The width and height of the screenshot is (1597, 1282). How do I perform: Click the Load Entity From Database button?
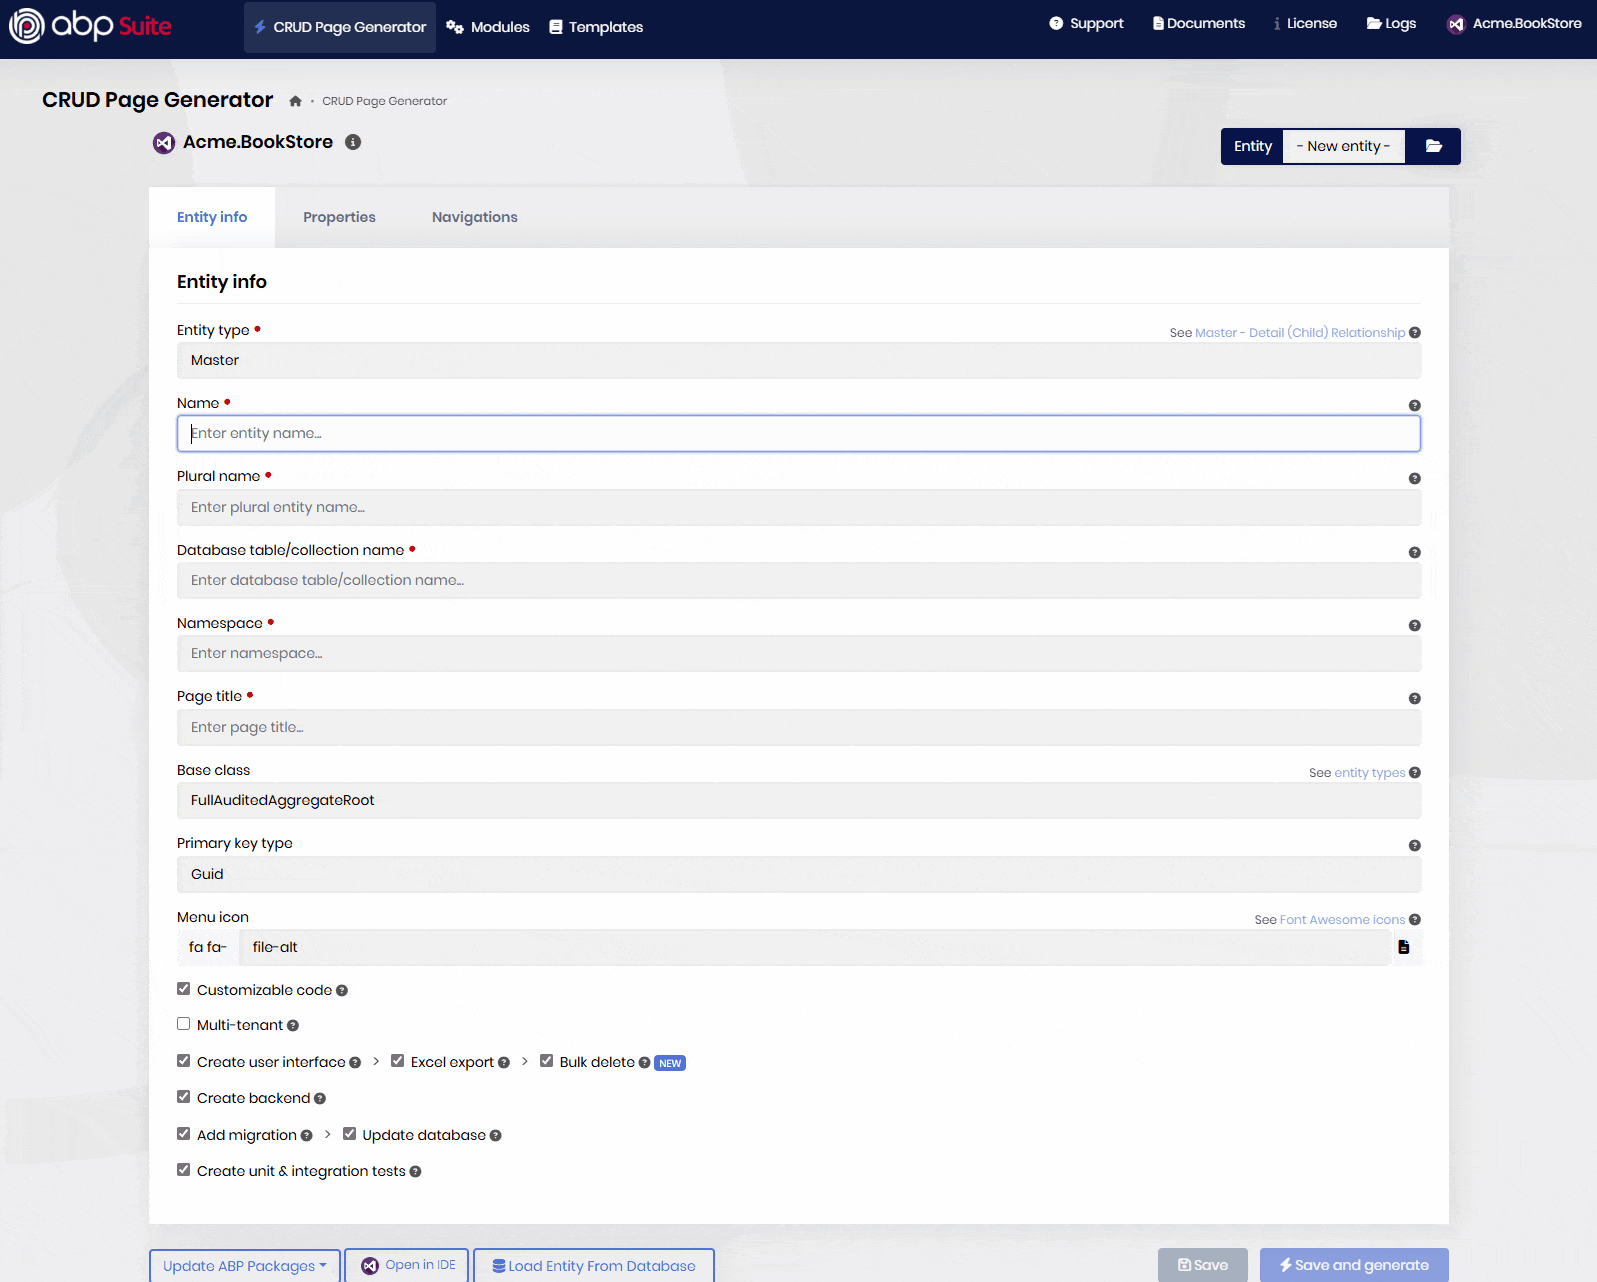[x=593, y=1266]
